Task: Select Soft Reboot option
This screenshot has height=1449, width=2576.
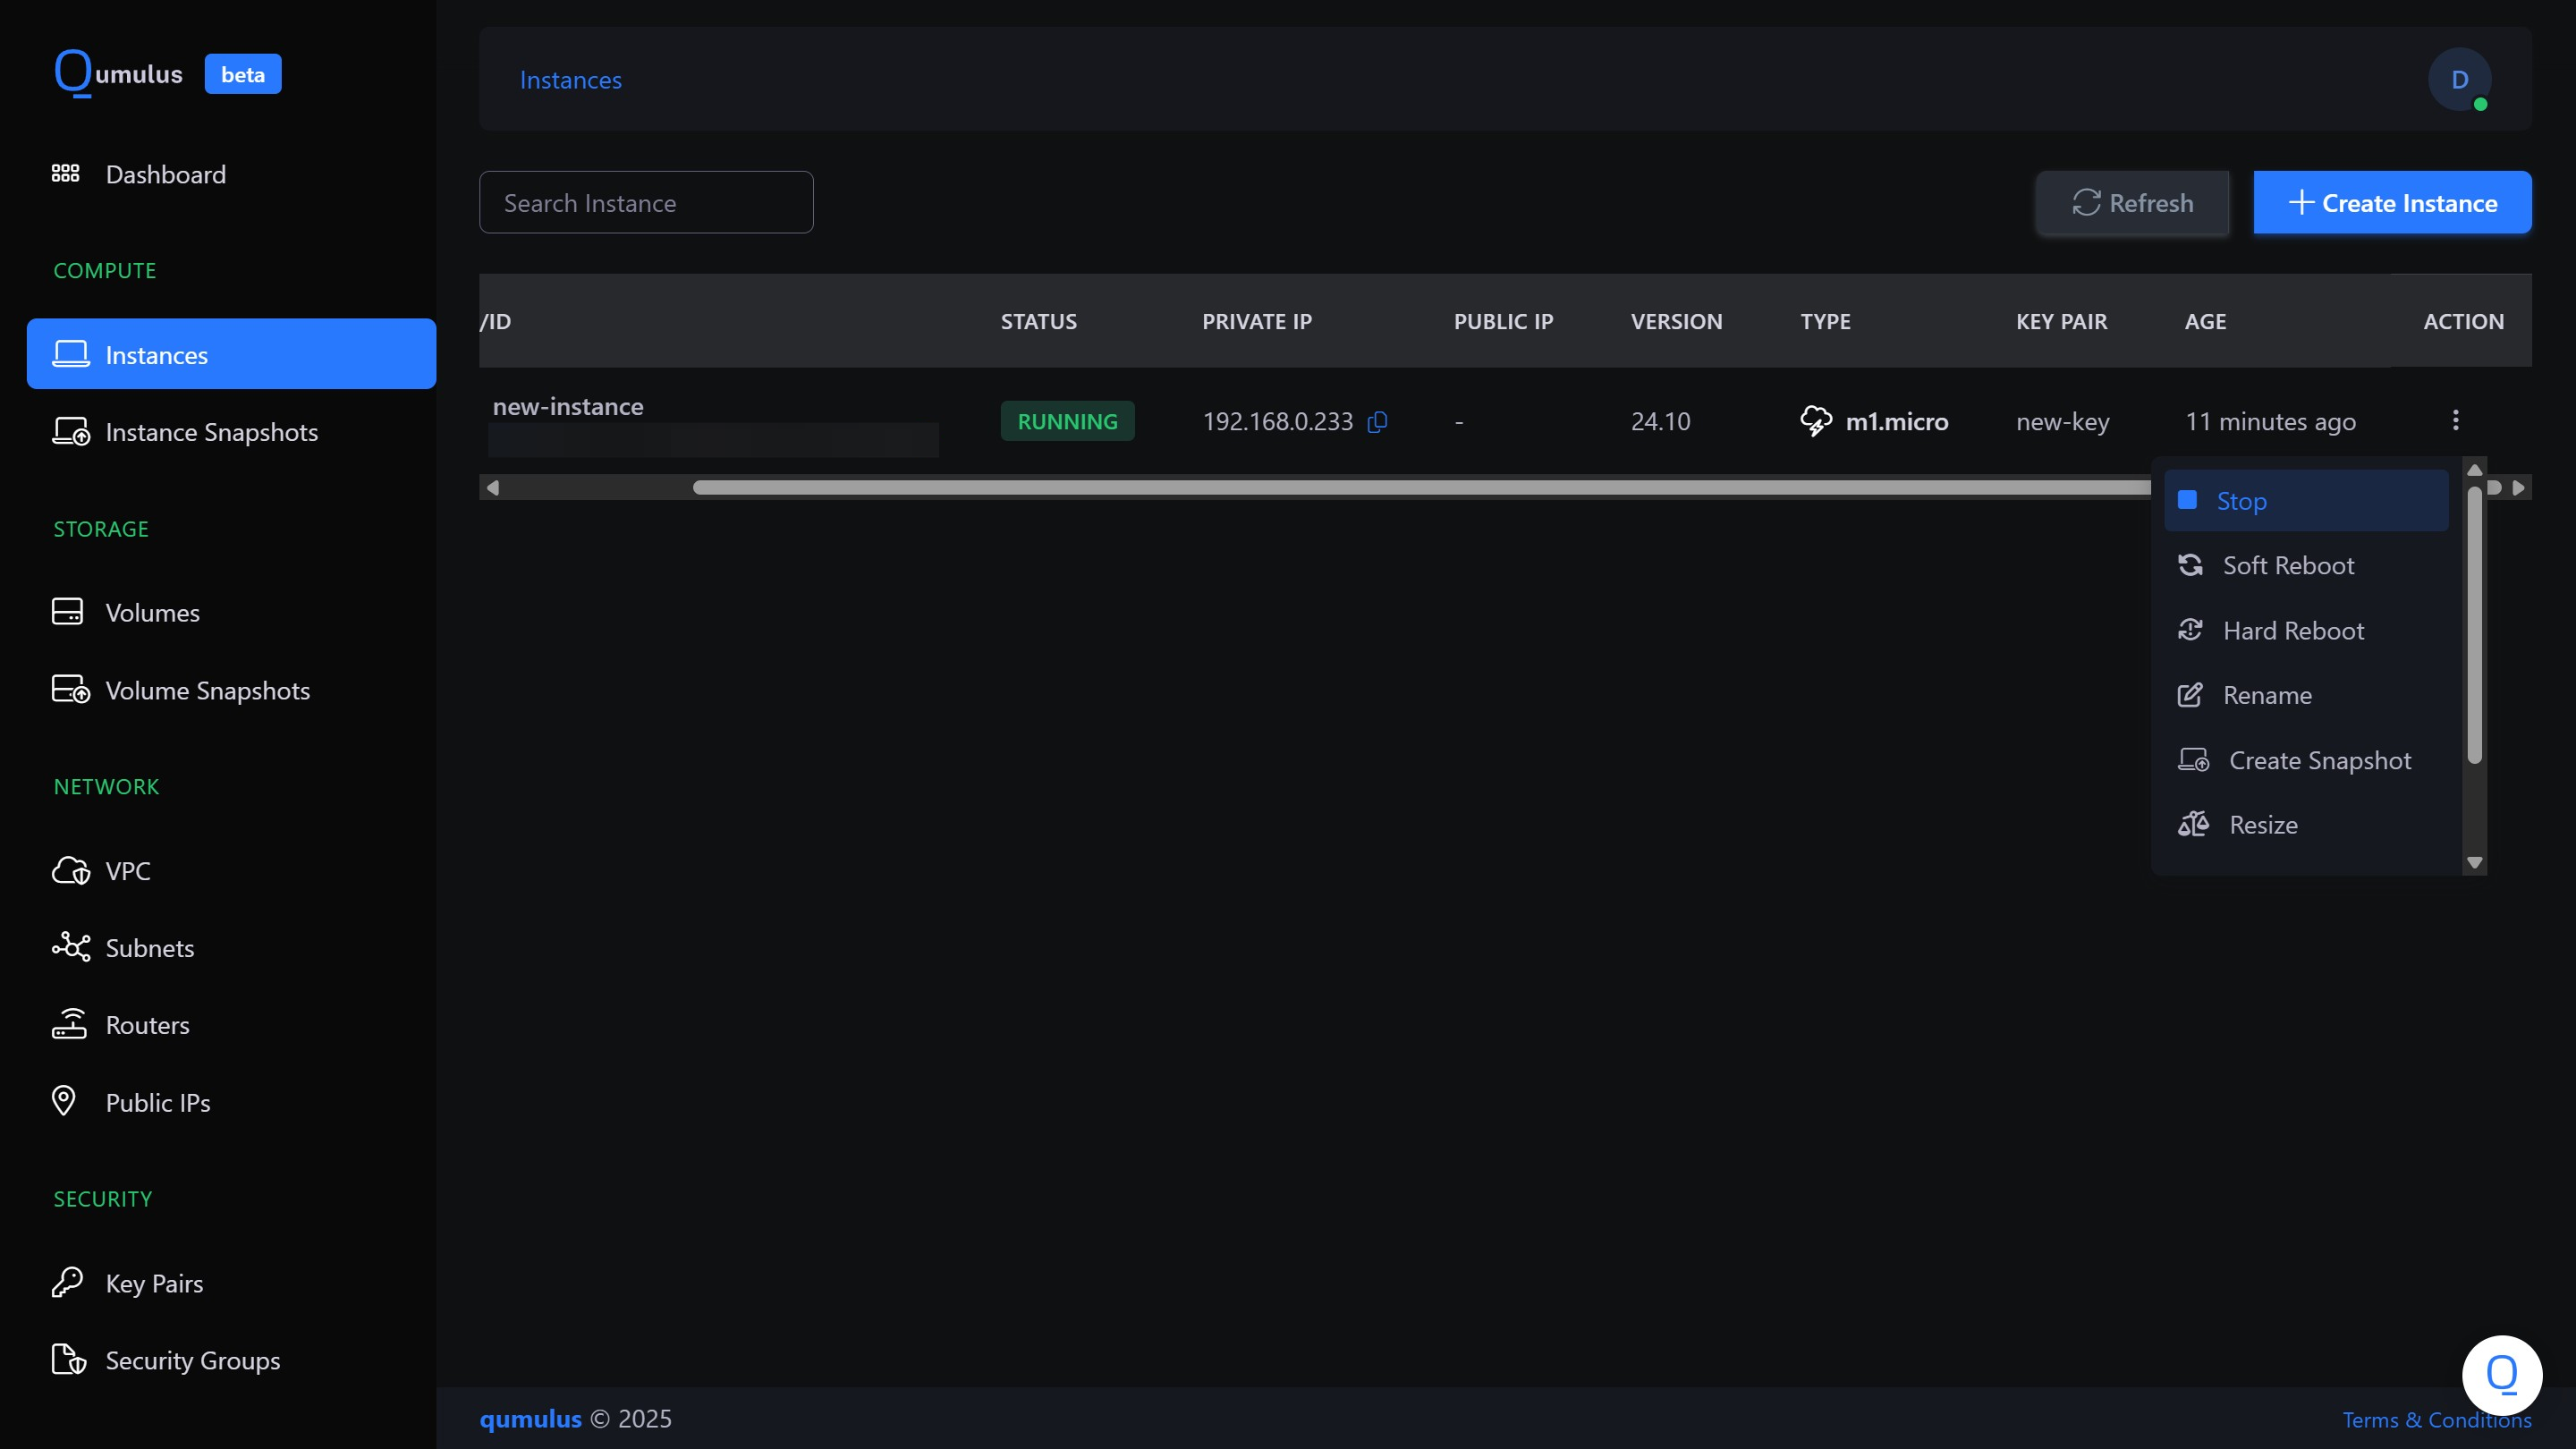Action: click(x=2306, y=565)
